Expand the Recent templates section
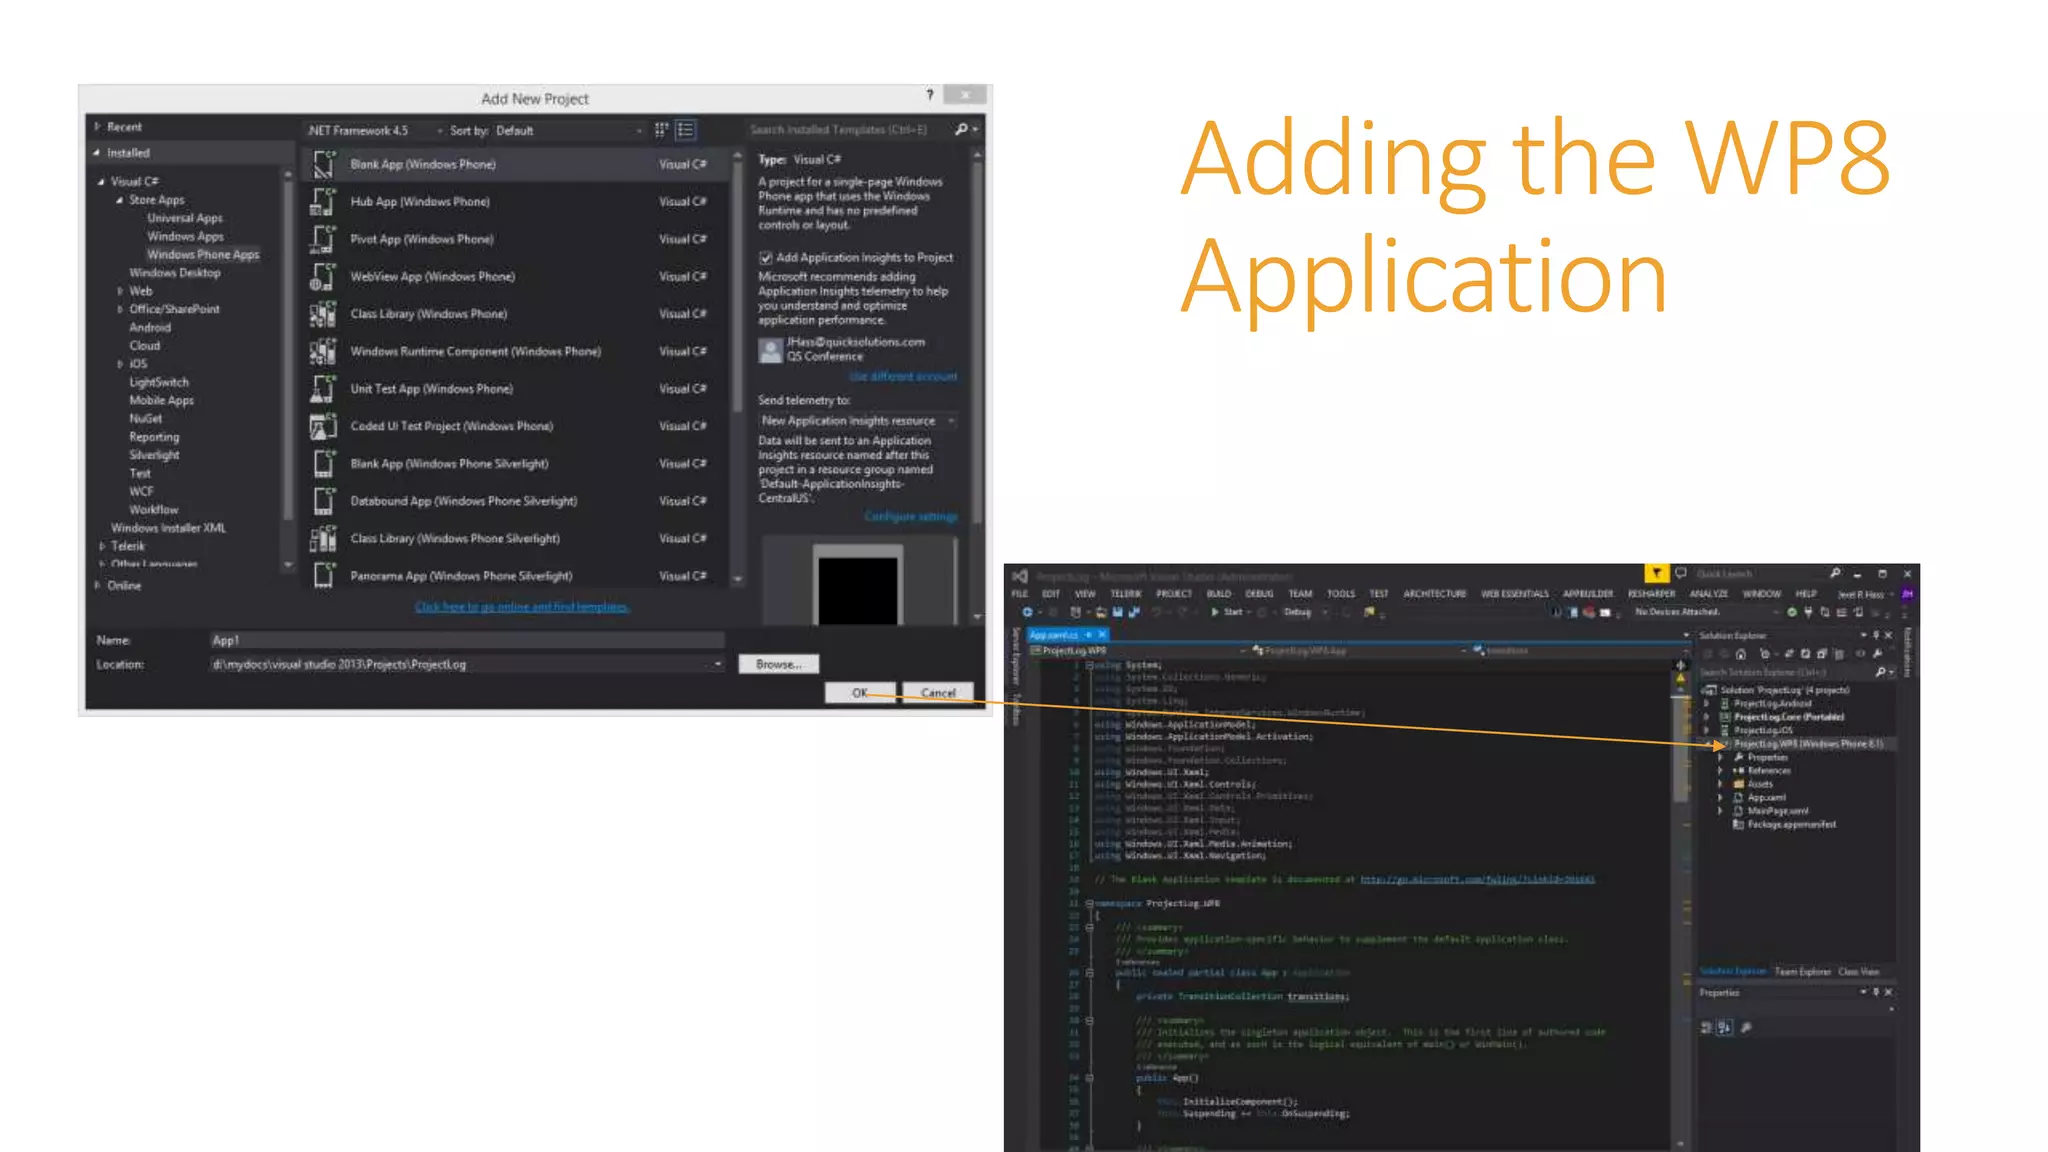 [98, 127]
